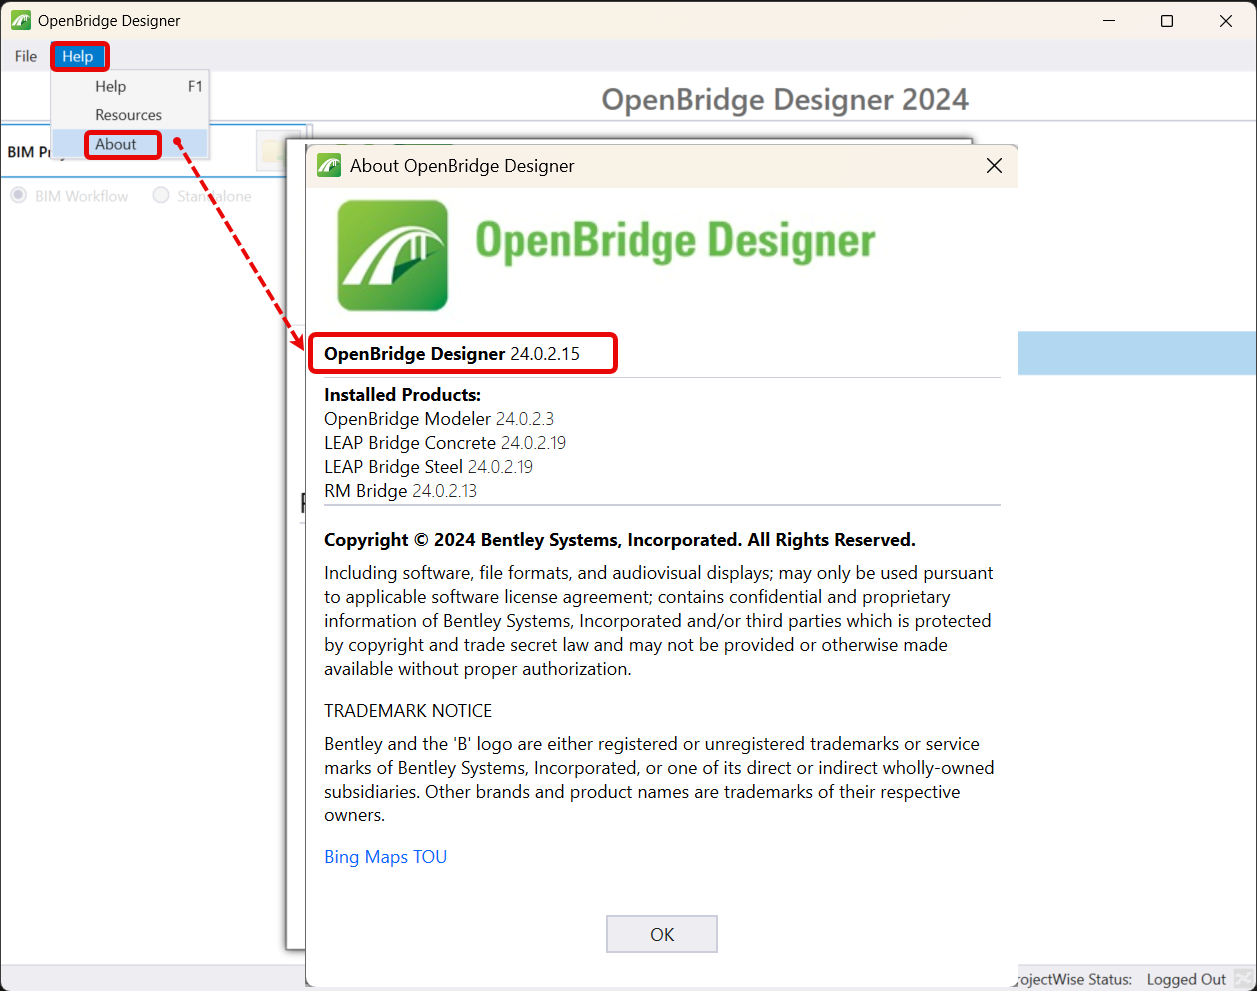Screen dimensions: 1257x991
Task: Click the ProjectWise status icon in status bar
Action: 1243,979
